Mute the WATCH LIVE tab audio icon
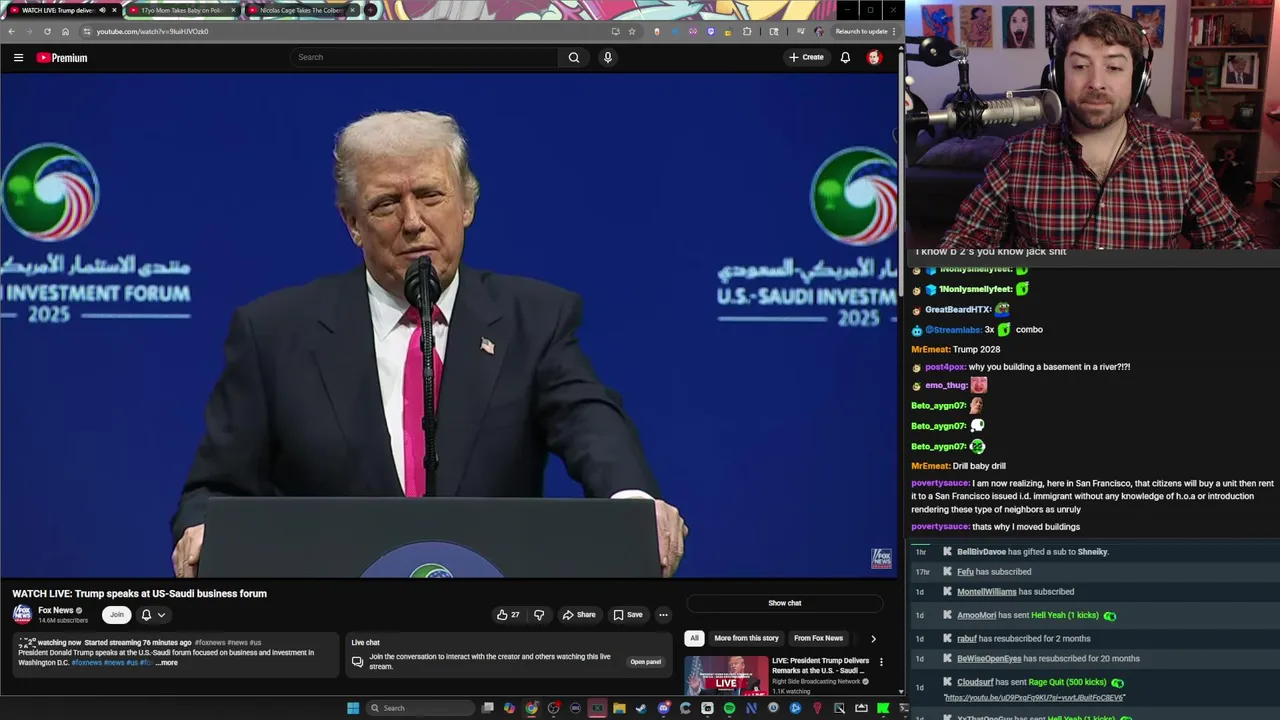This screenshot has width=1280, height=720. [102, 10]
